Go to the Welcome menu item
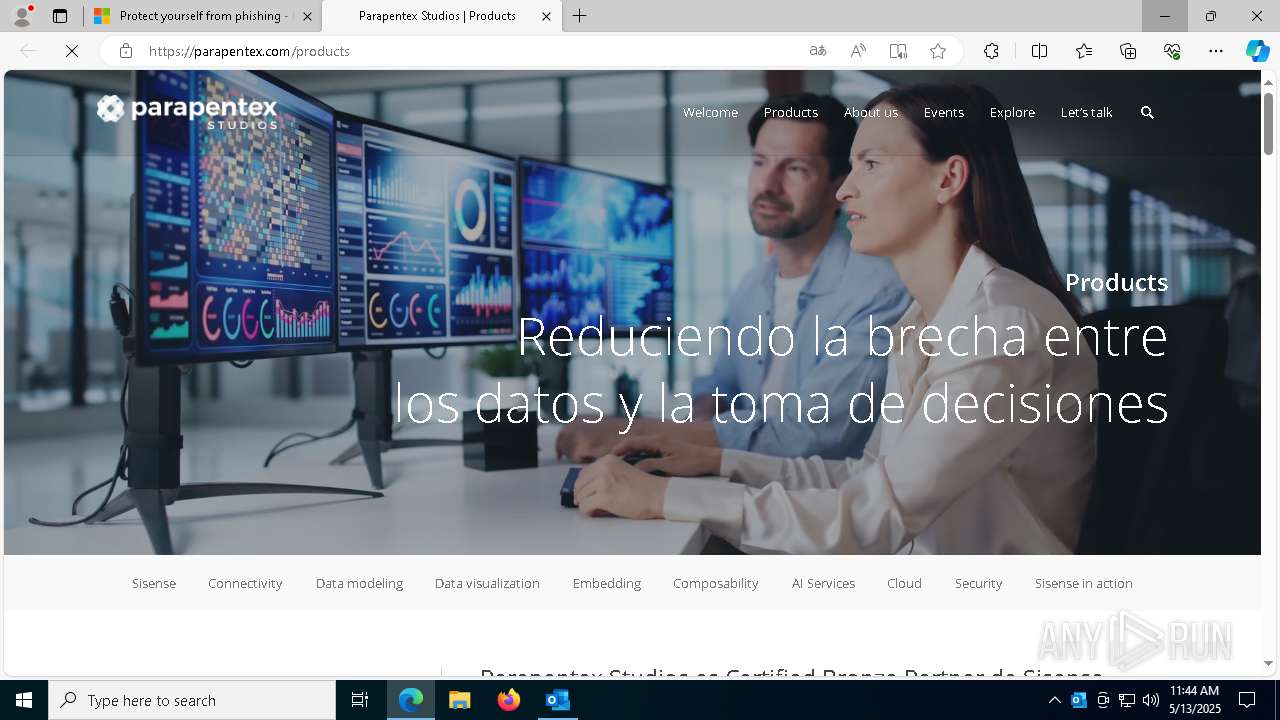The width and height of the screenshot is (1280, 720). [710, 112]
